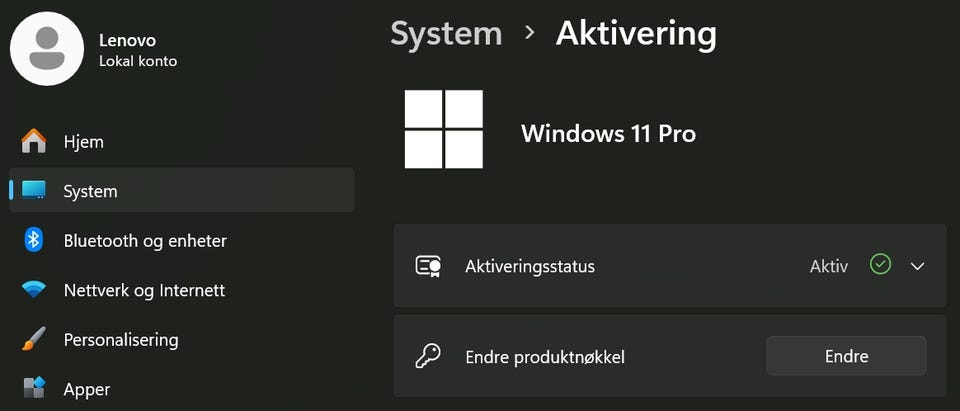Click the Wi-Fi network icon
960x411 pixels.
(x=34, y=290)
